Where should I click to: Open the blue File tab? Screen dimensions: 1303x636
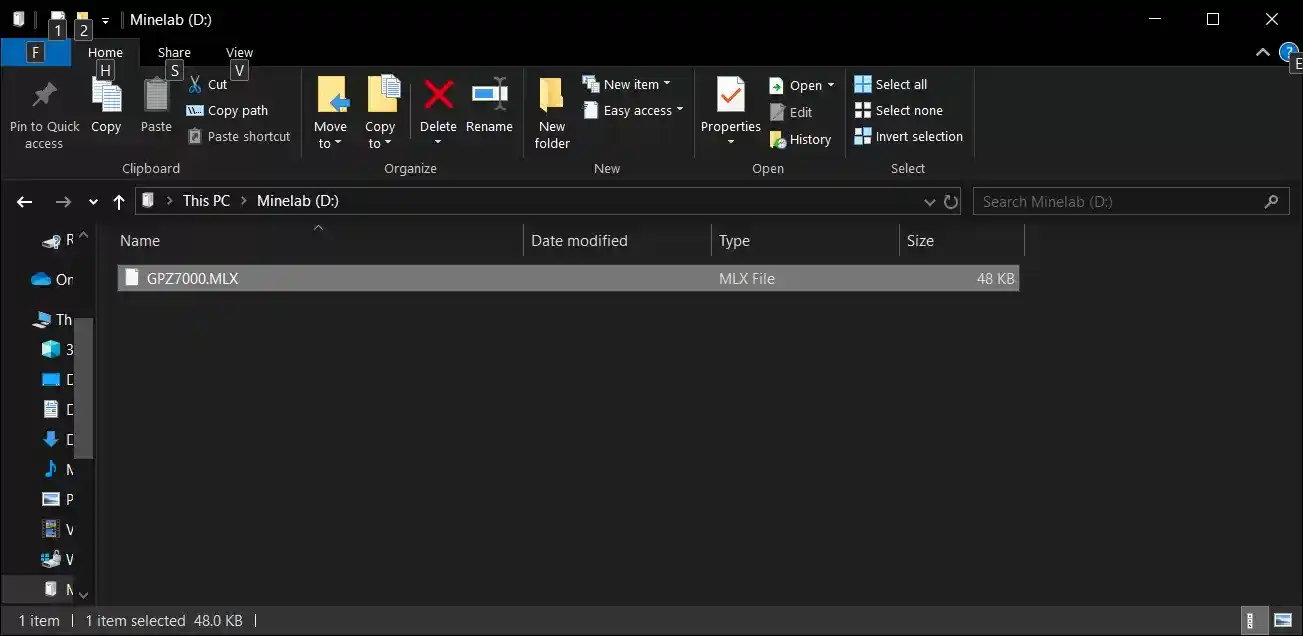pos(36,52)
